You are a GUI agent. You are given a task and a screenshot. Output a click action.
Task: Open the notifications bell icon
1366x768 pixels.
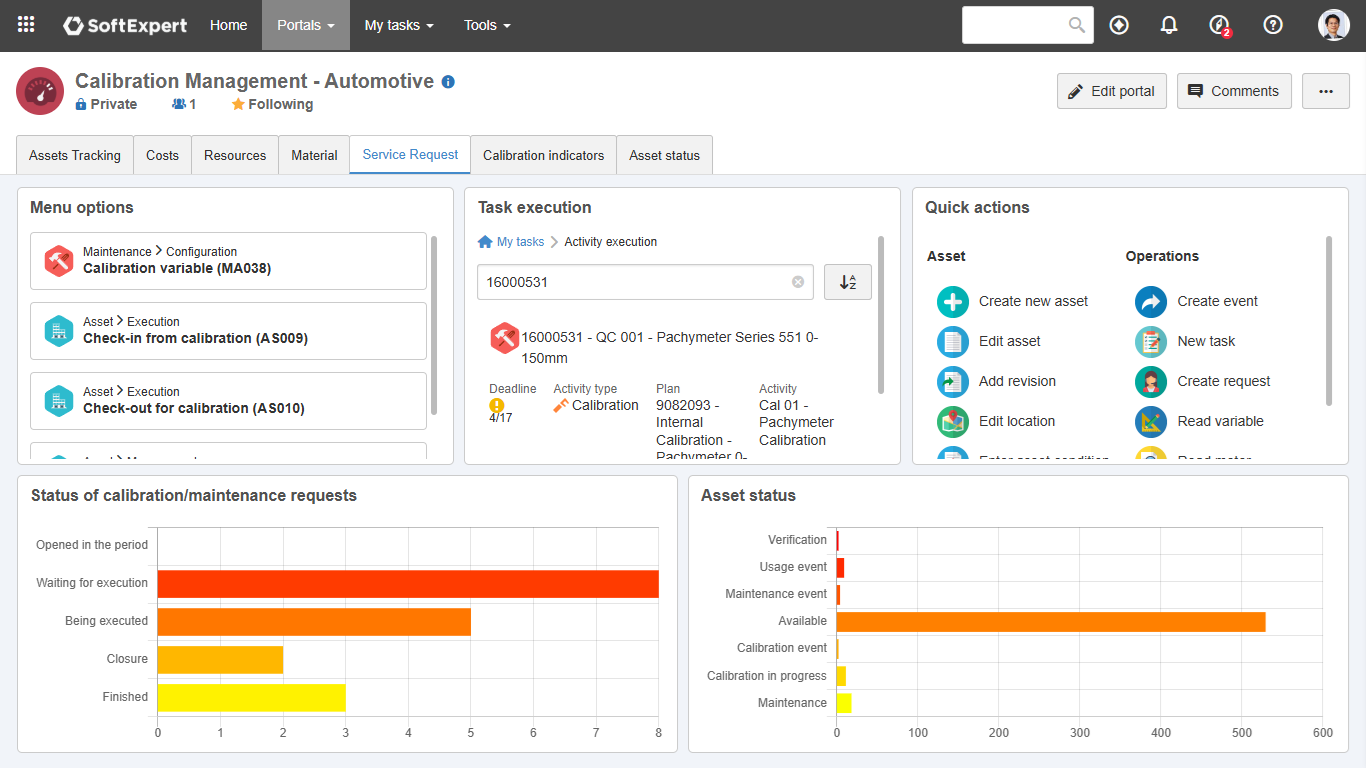[1169, 25]
